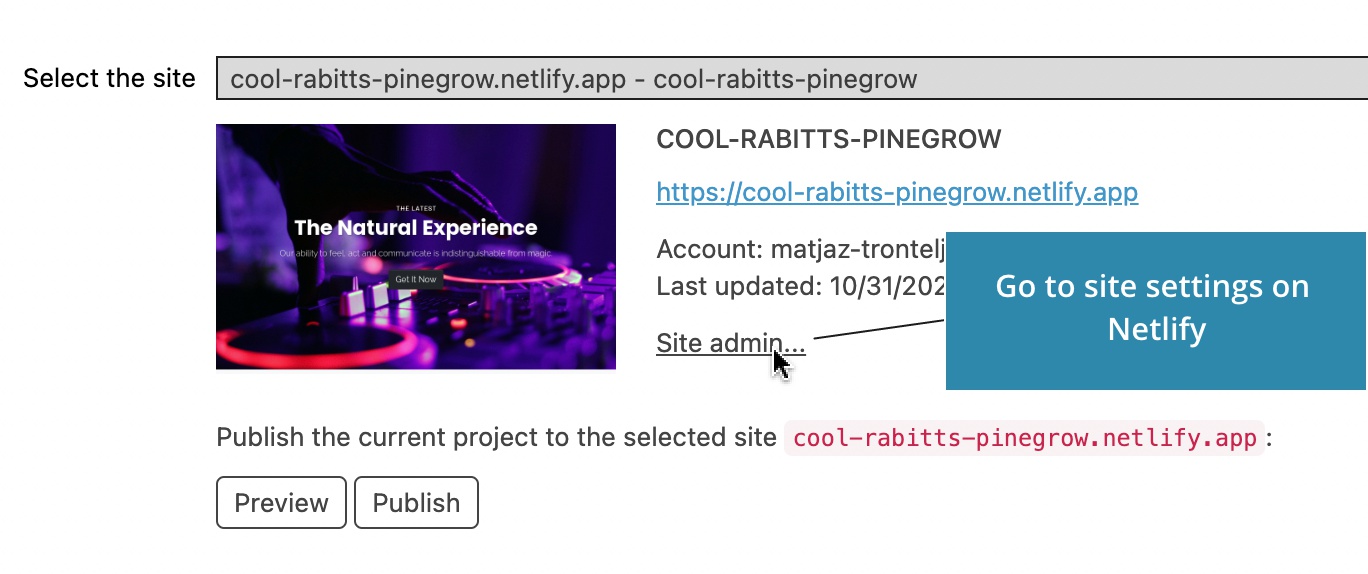Click the Publish the current project sentence
The width and height of the screenshot is (1368, 574).
[496, 438]
